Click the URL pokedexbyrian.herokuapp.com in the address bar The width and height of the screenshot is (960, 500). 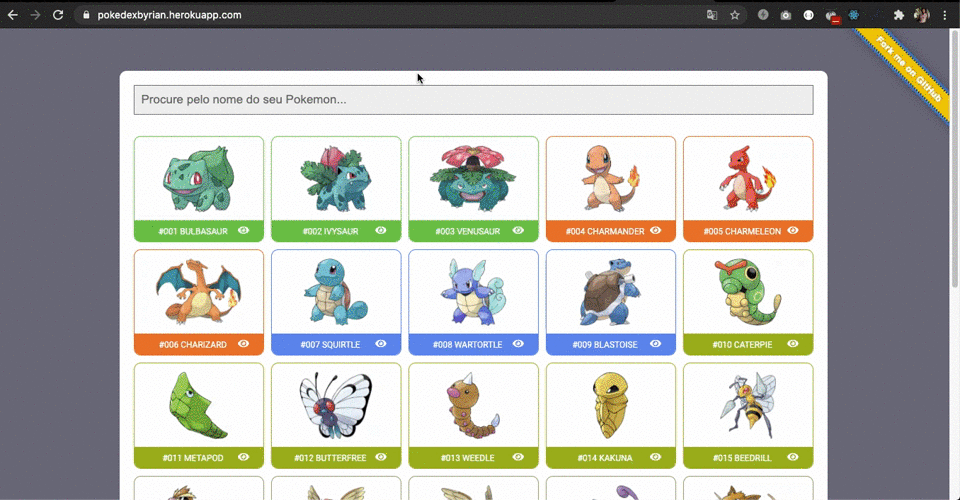point(169,15)
